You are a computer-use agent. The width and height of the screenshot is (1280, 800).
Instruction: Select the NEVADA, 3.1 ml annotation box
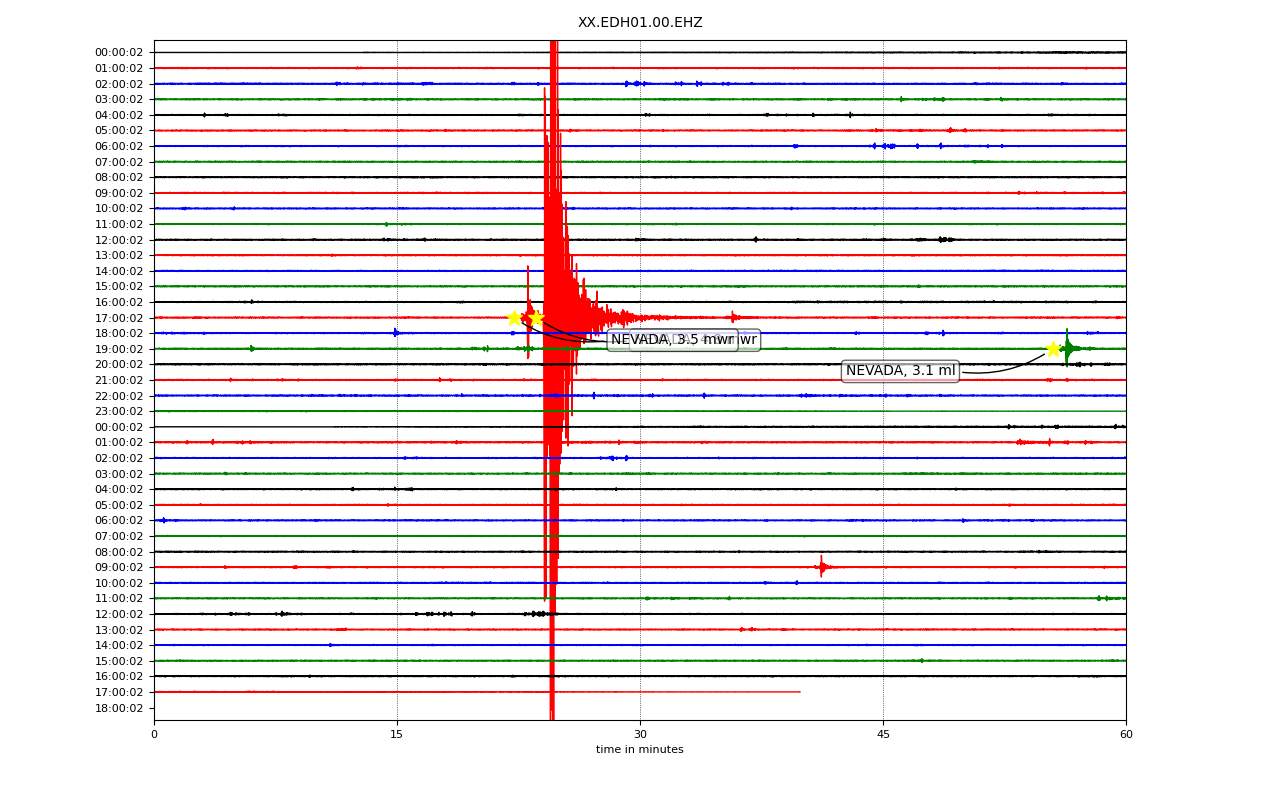click(x=900, y=371)
